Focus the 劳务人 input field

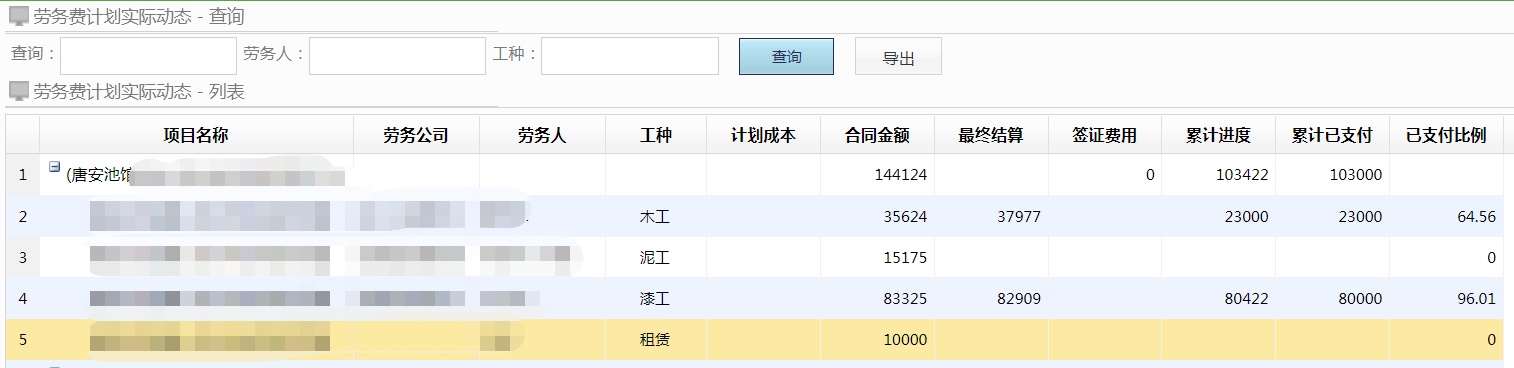pyautogui.click(x=397, y=56)
